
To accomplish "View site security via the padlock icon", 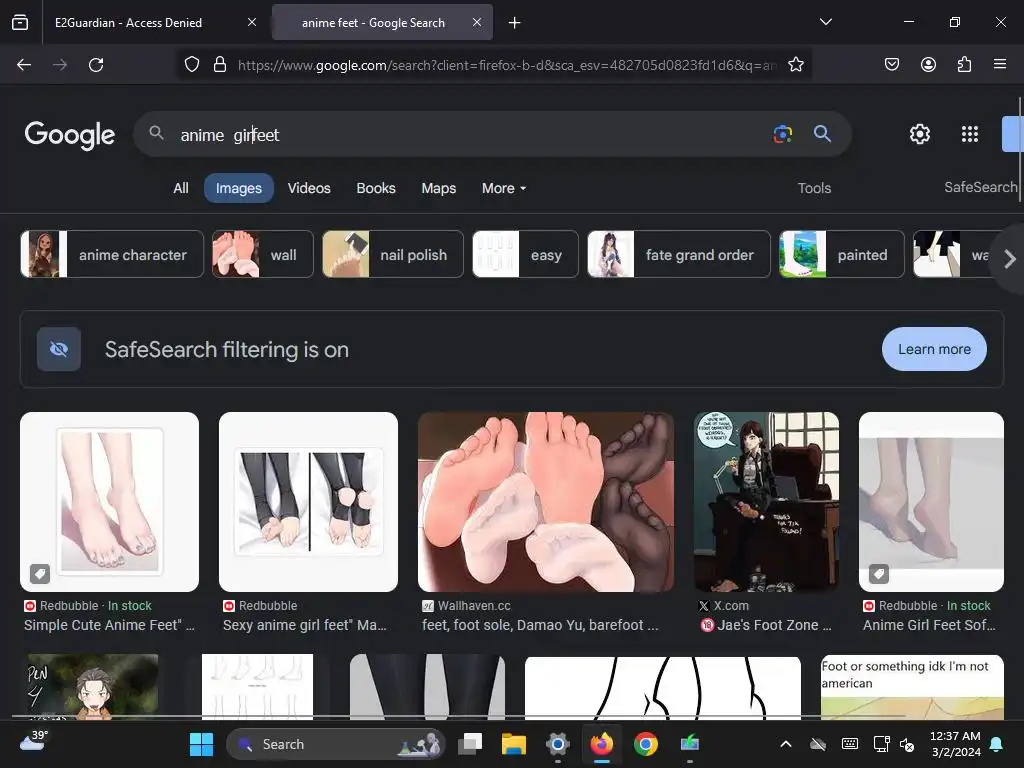I will 220,65.
